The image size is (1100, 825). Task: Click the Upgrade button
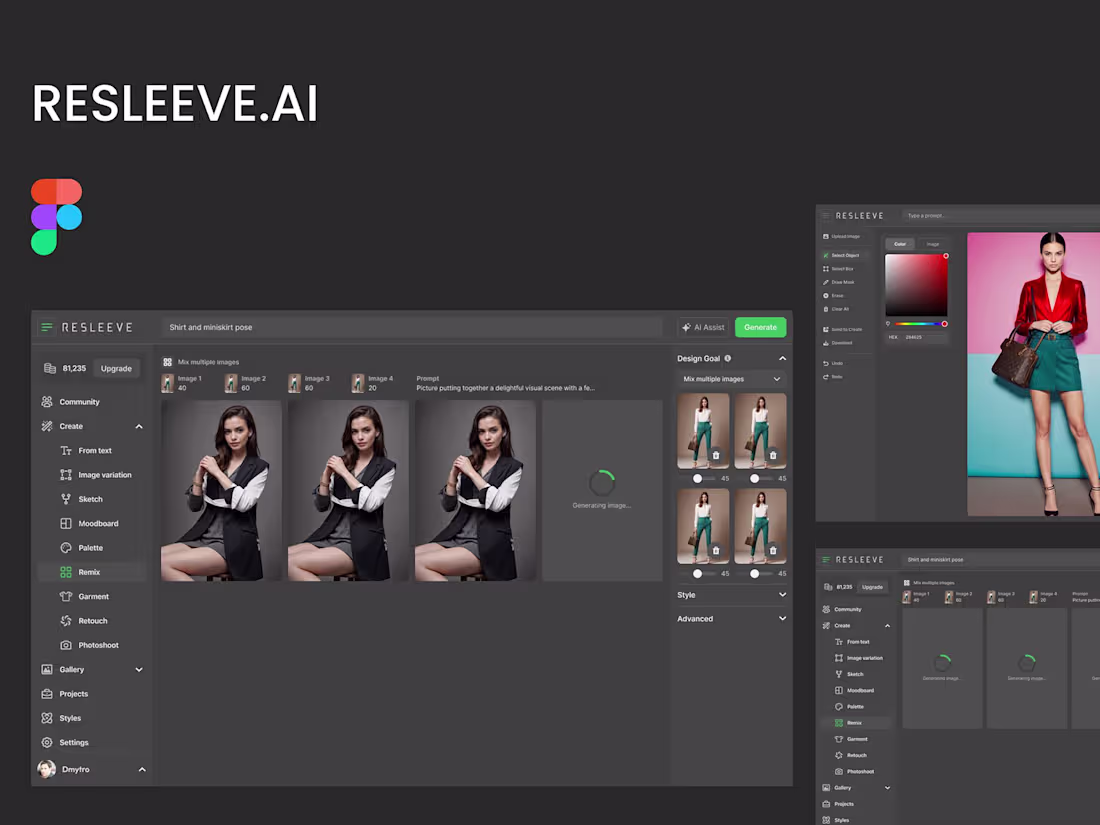[117, 368]
